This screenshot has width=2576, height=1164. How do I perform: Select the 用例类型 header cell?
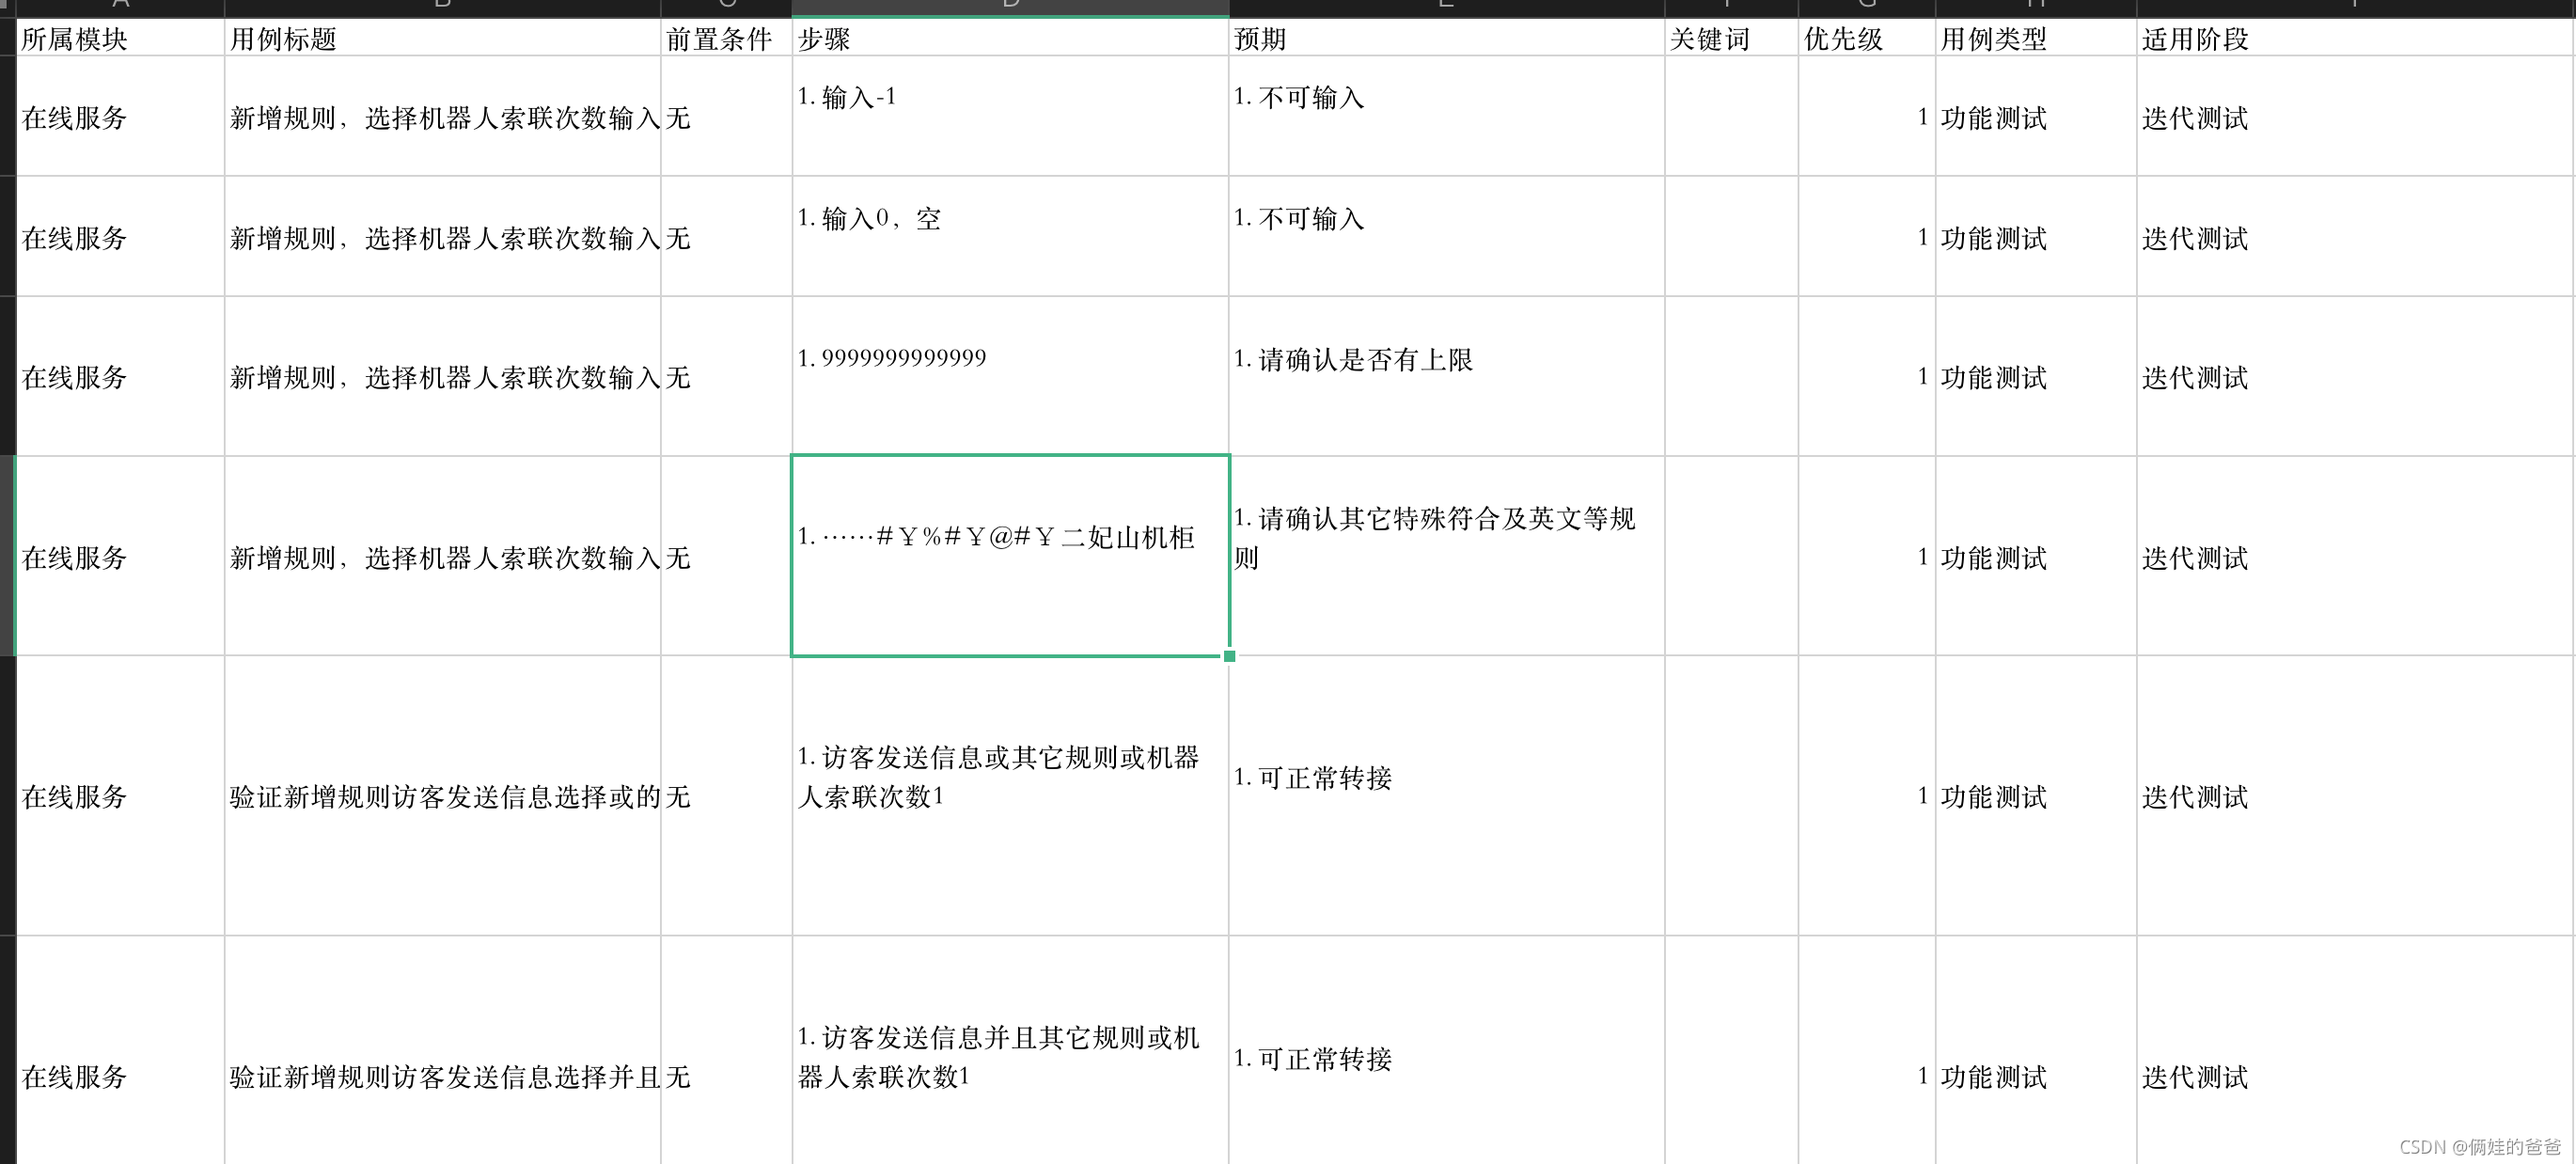coord(2036,38)
